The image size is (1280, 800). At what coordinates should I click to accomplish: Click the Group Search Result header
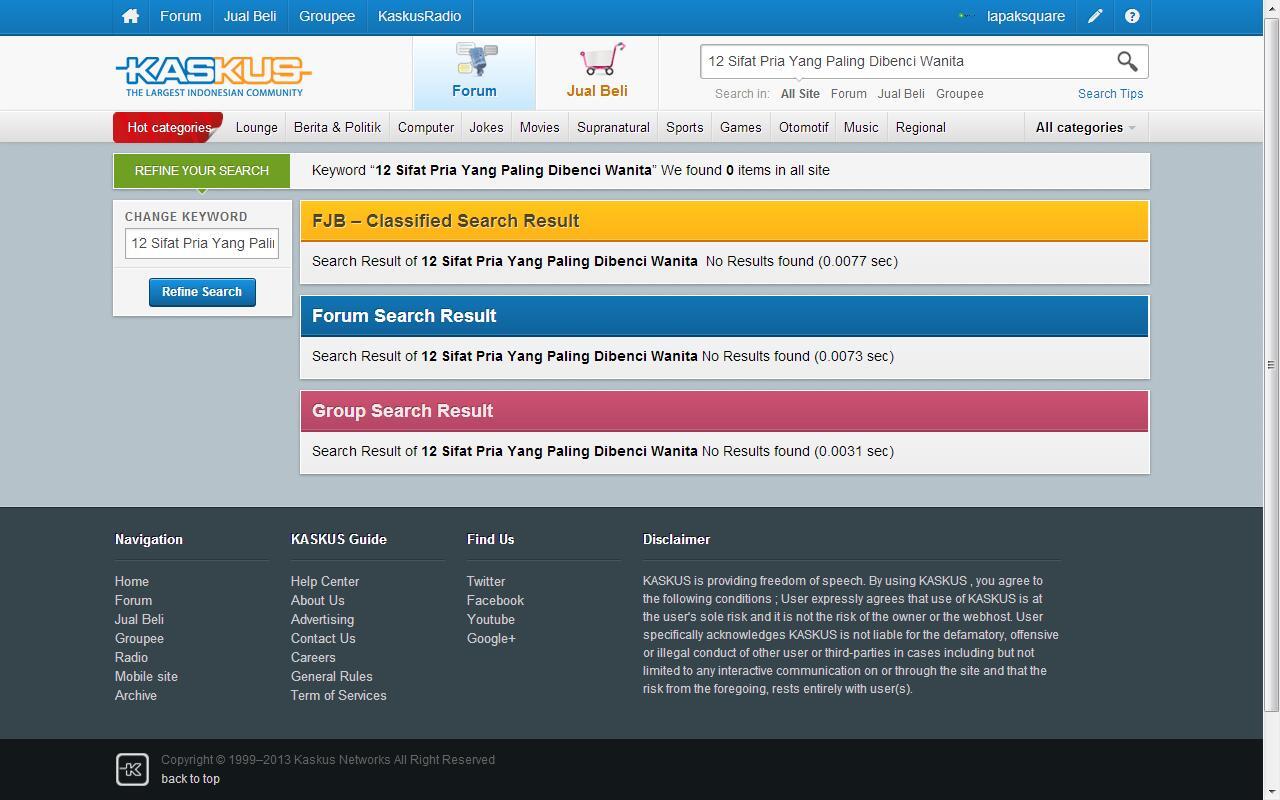coord(725,411)
